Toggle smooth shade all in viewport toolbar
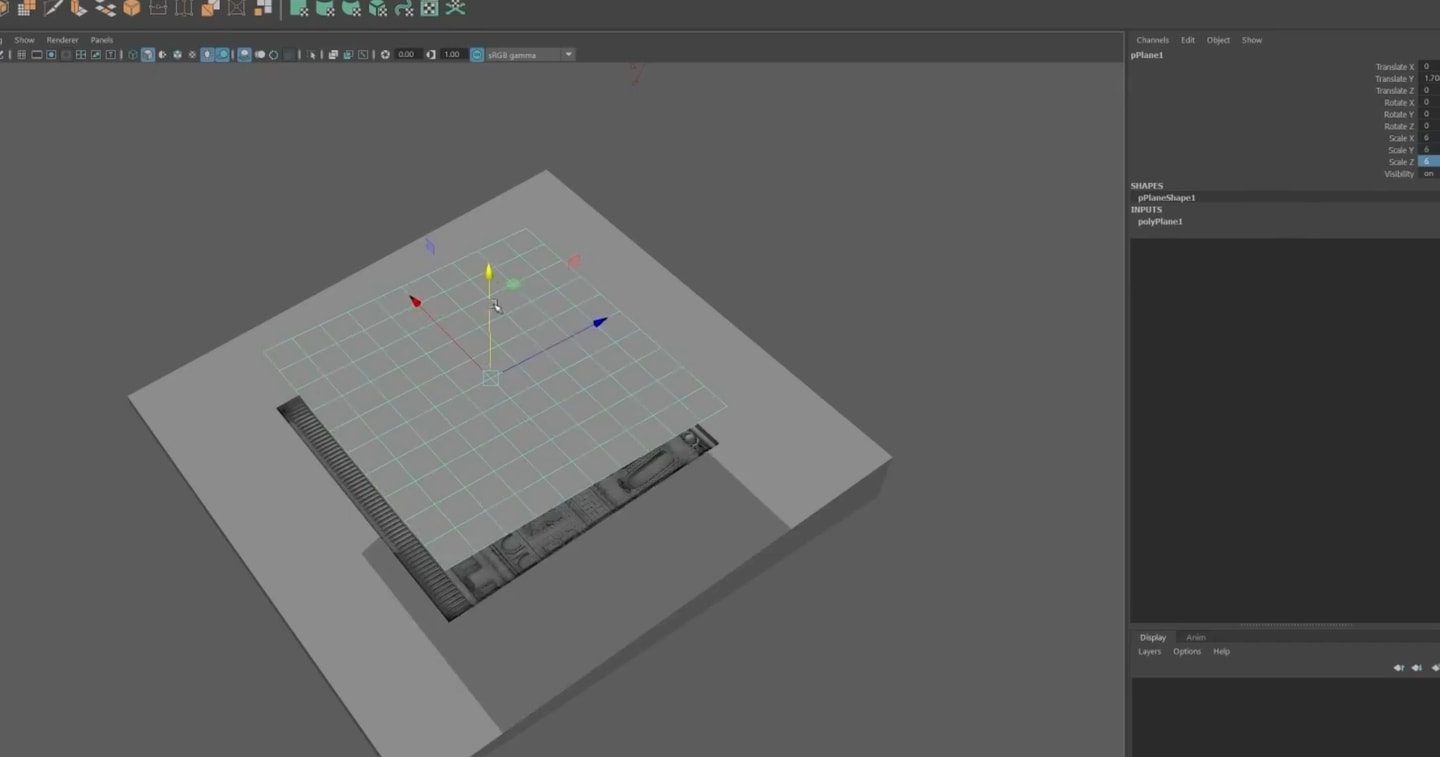 click(148, 54)
